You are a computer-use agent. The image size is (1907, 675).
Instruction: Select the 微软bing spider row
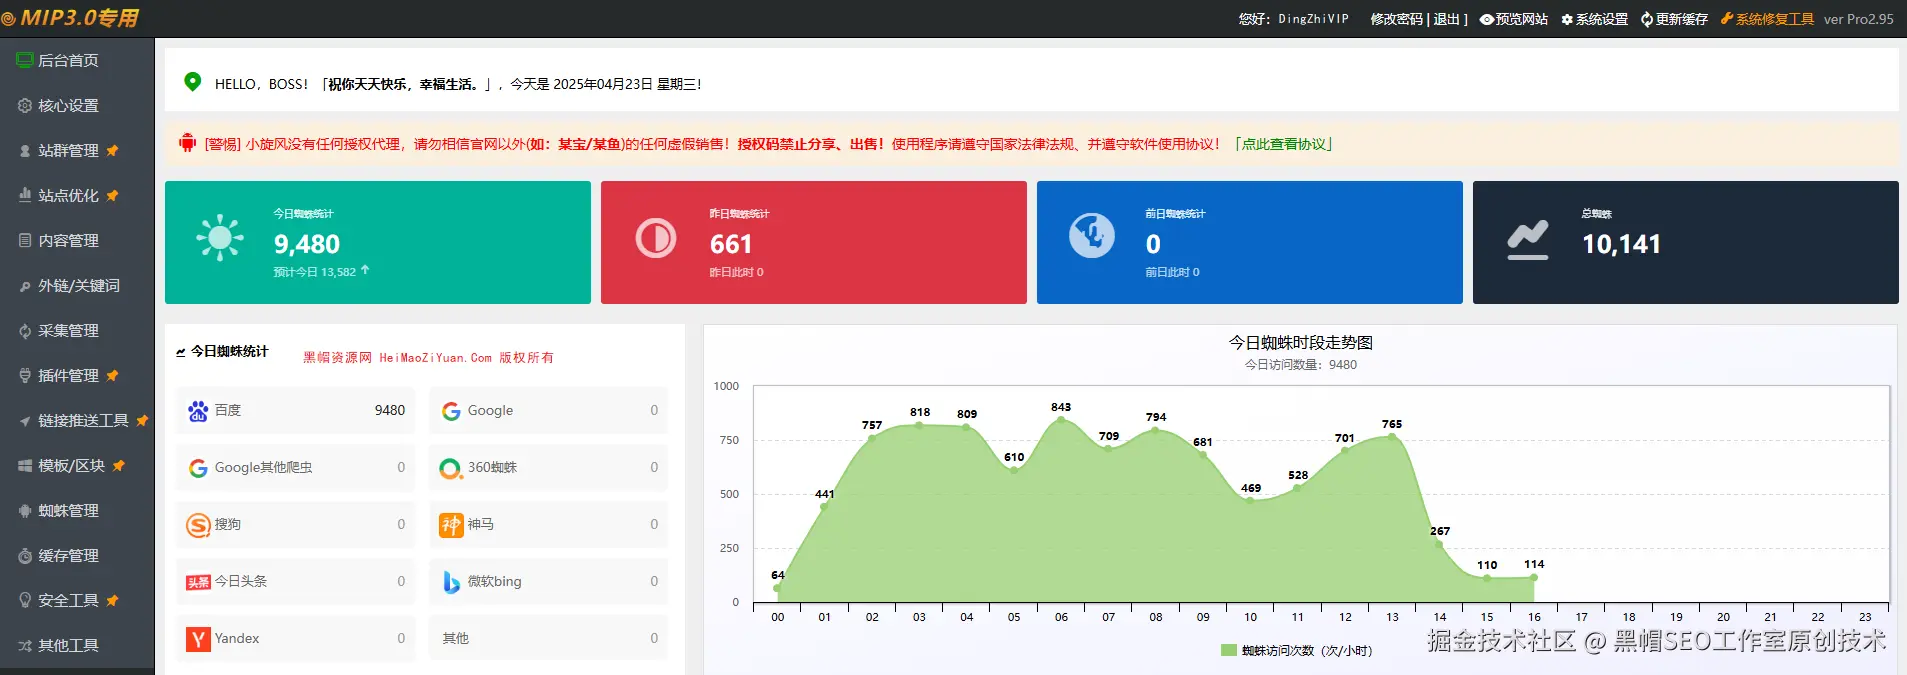point(549,581)
